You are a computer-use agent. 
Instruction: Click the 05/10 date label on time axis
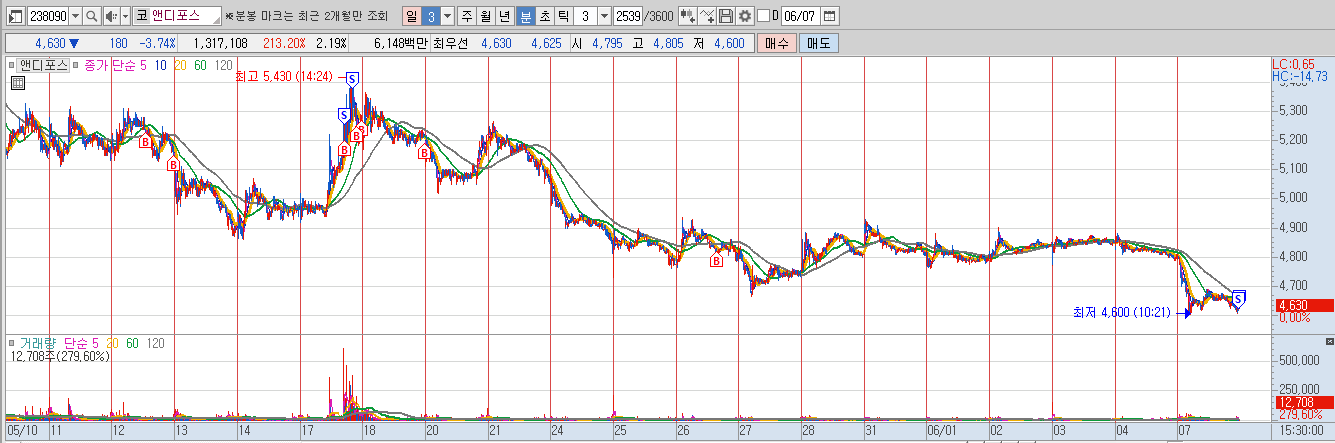(22, 430)
